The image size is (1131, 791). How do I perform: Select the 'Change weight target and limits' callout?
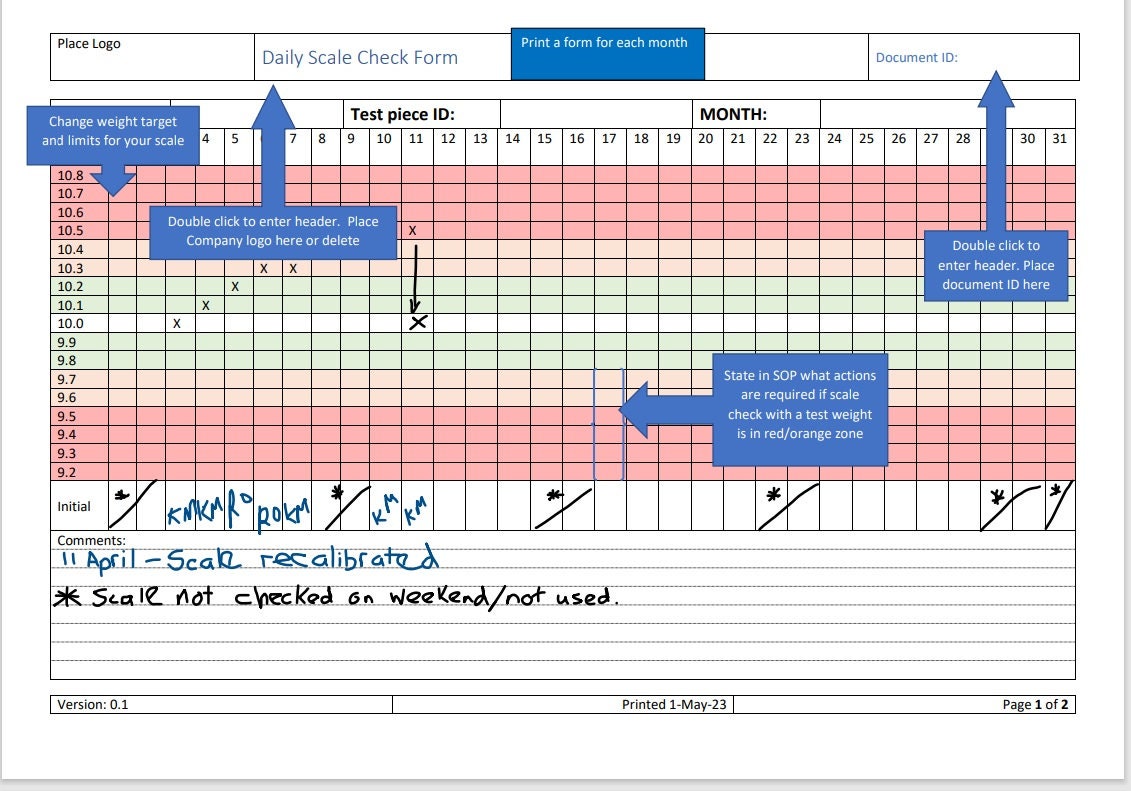(x=113, y=130)
